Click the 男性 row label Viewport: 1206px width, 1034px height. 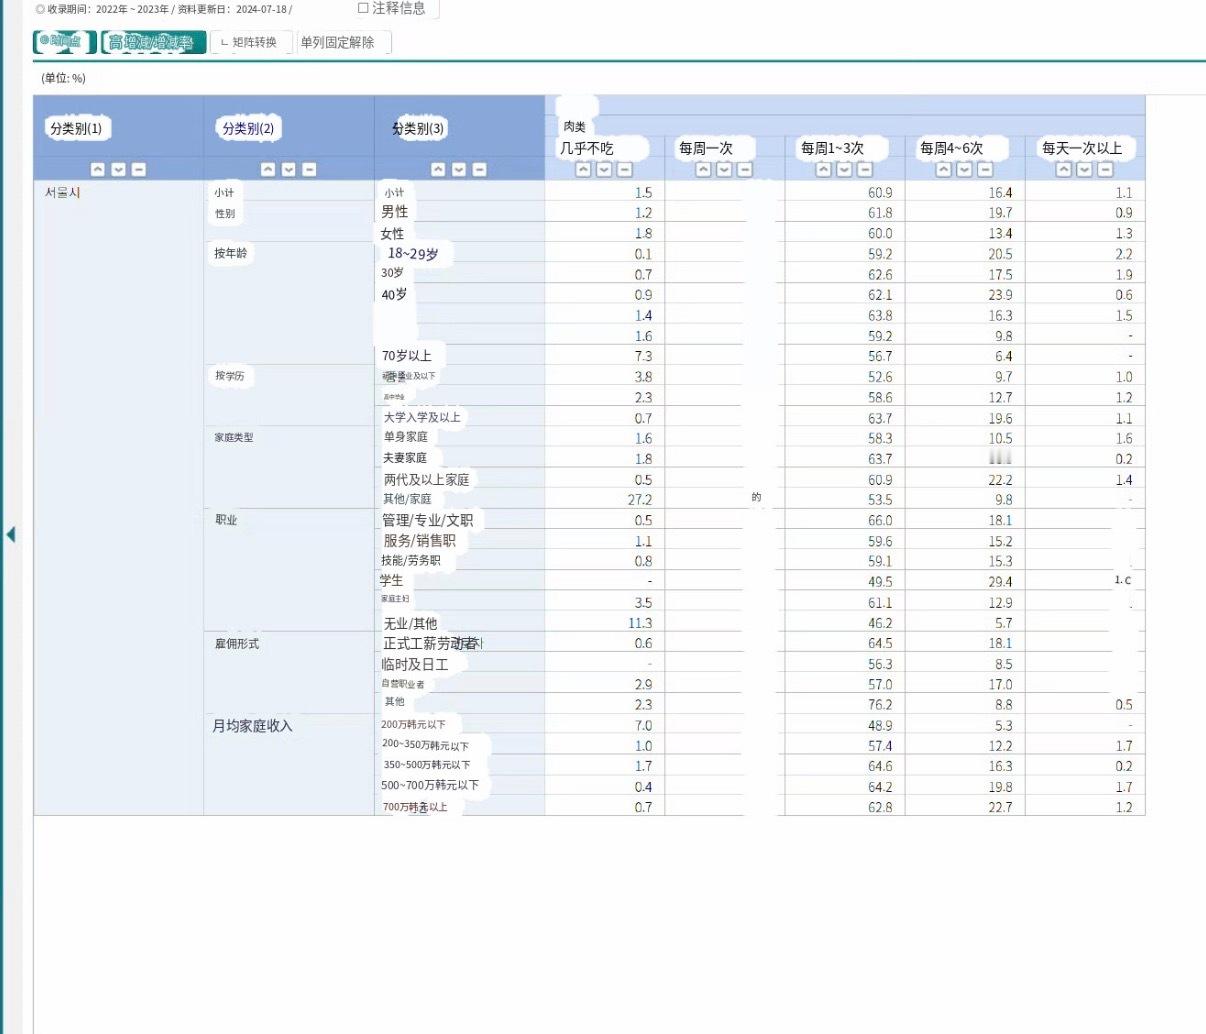click(x=395, y=212)
